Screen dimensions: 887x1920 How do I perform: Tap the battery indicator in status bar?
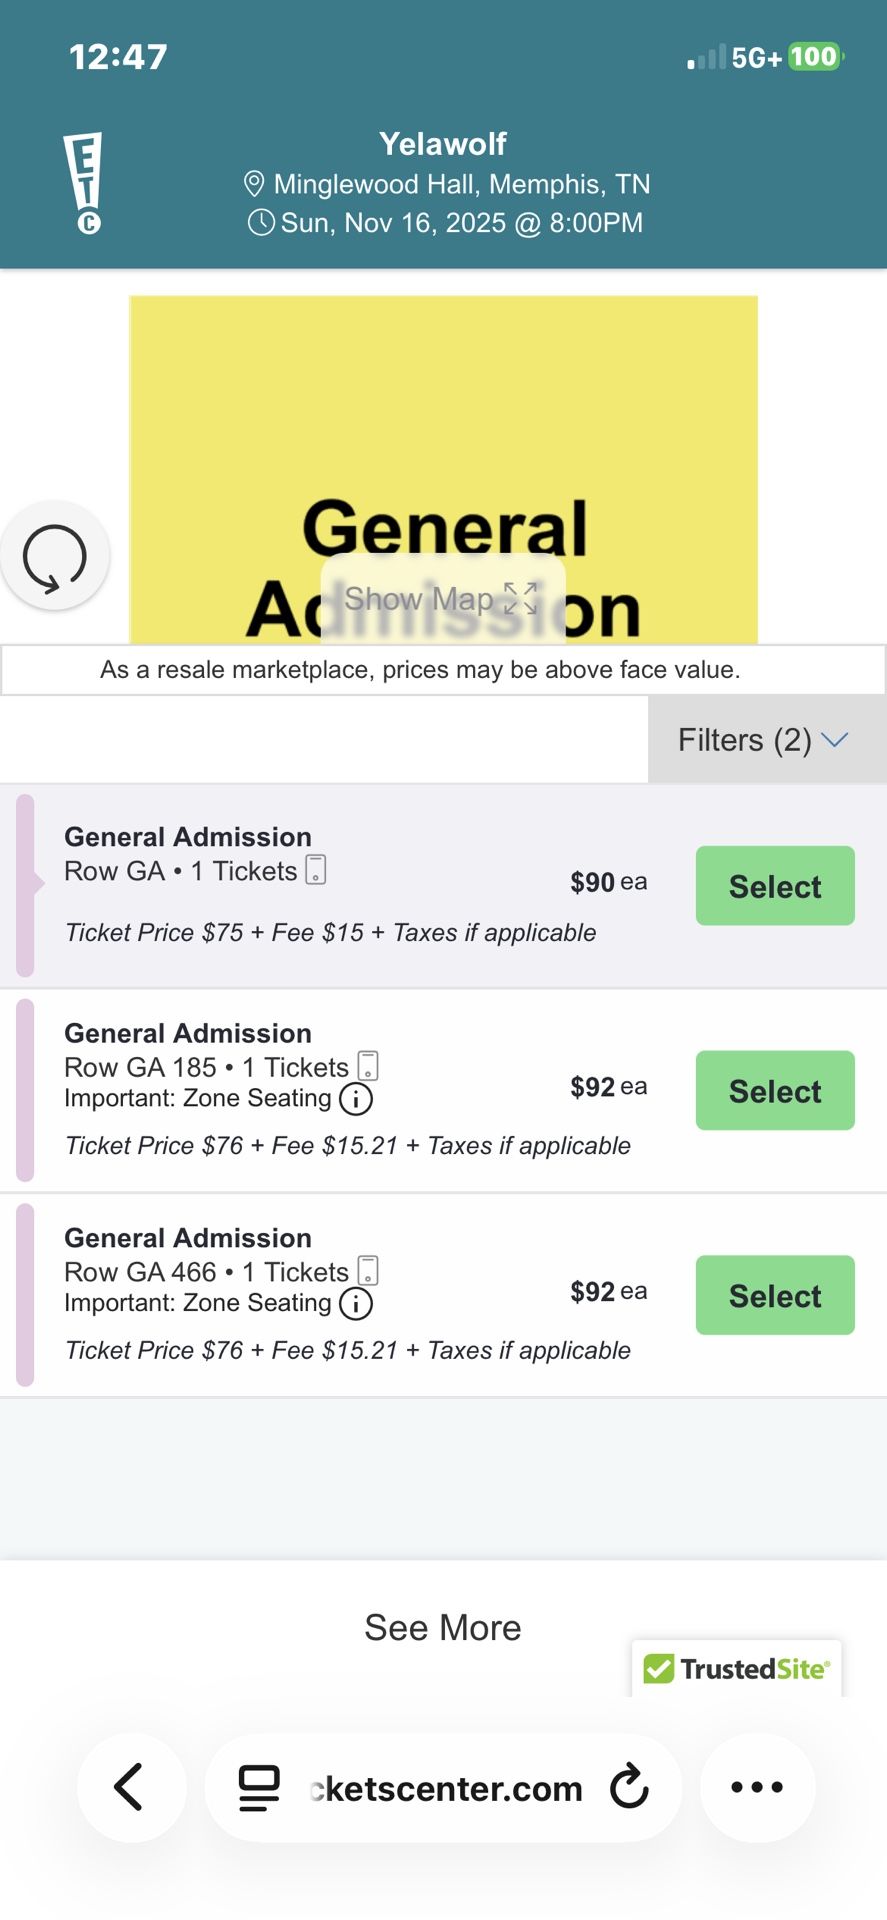click(x=812, y=57)
